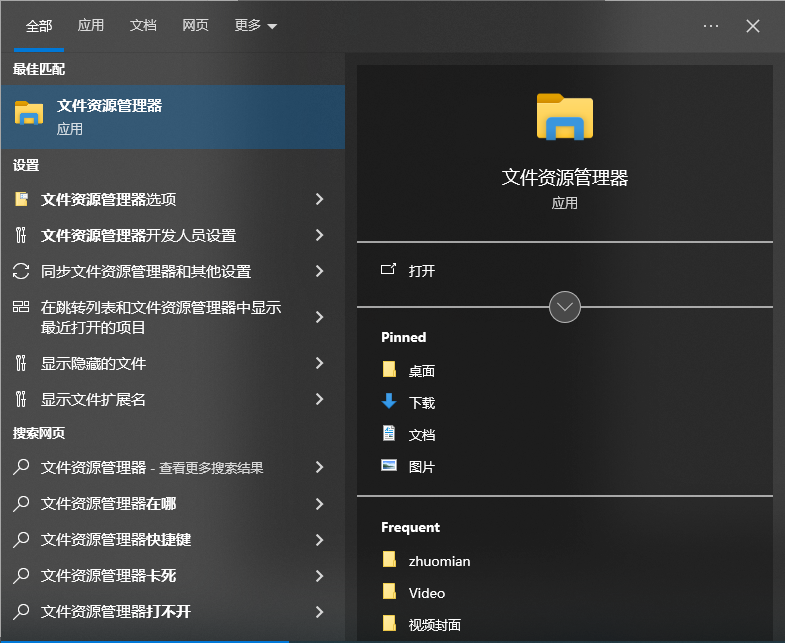Click the pinned 文档 document icon
Screen dimensions: 785x643
(x=389, y=433)
